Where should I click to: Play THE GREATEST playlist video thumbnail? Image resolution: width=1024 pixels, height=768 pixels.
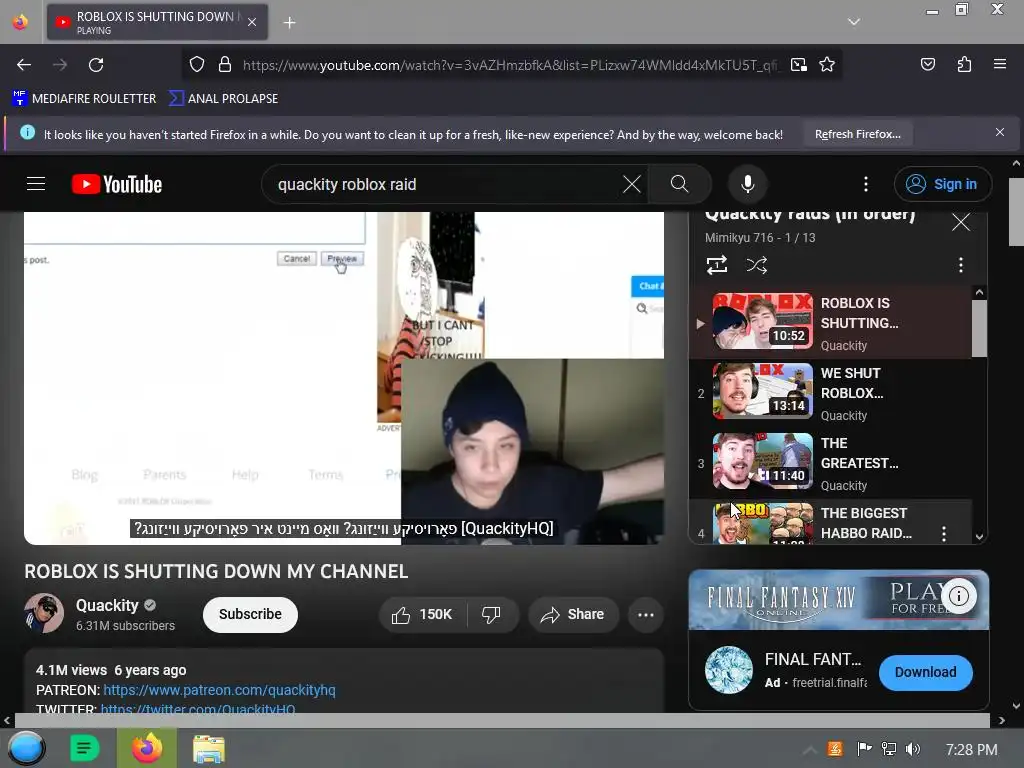(x=763, y=461)
